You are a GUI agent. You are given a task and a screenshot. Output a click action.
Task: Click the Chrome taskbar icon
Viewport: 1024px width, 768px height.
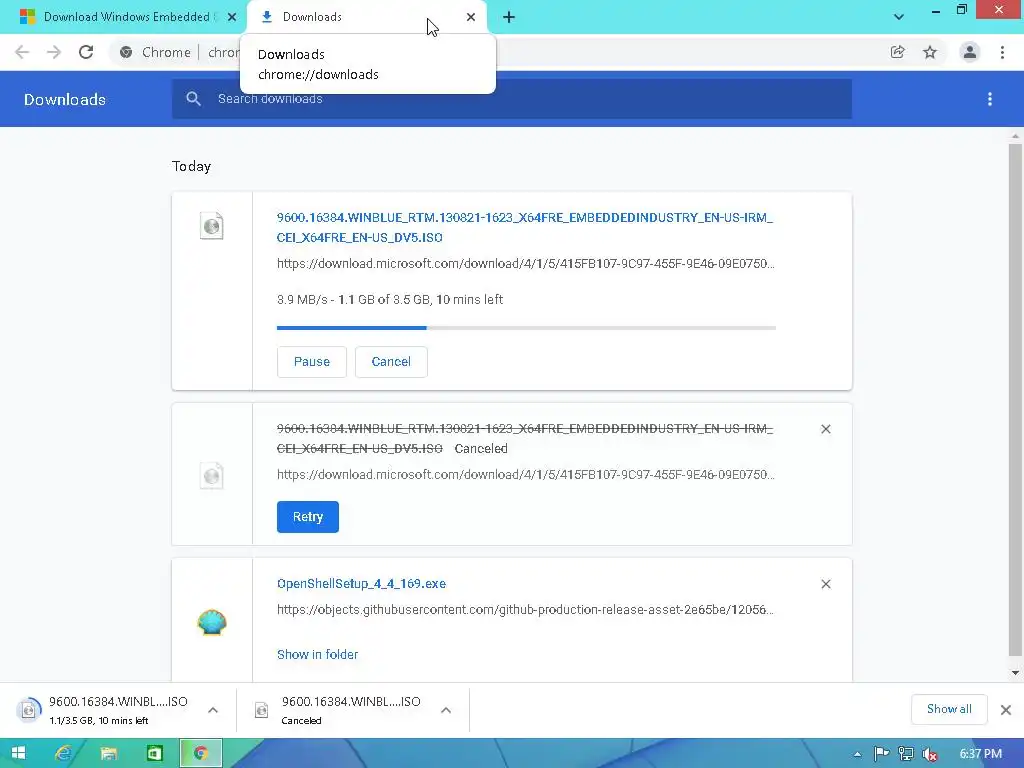coord(200,753)
